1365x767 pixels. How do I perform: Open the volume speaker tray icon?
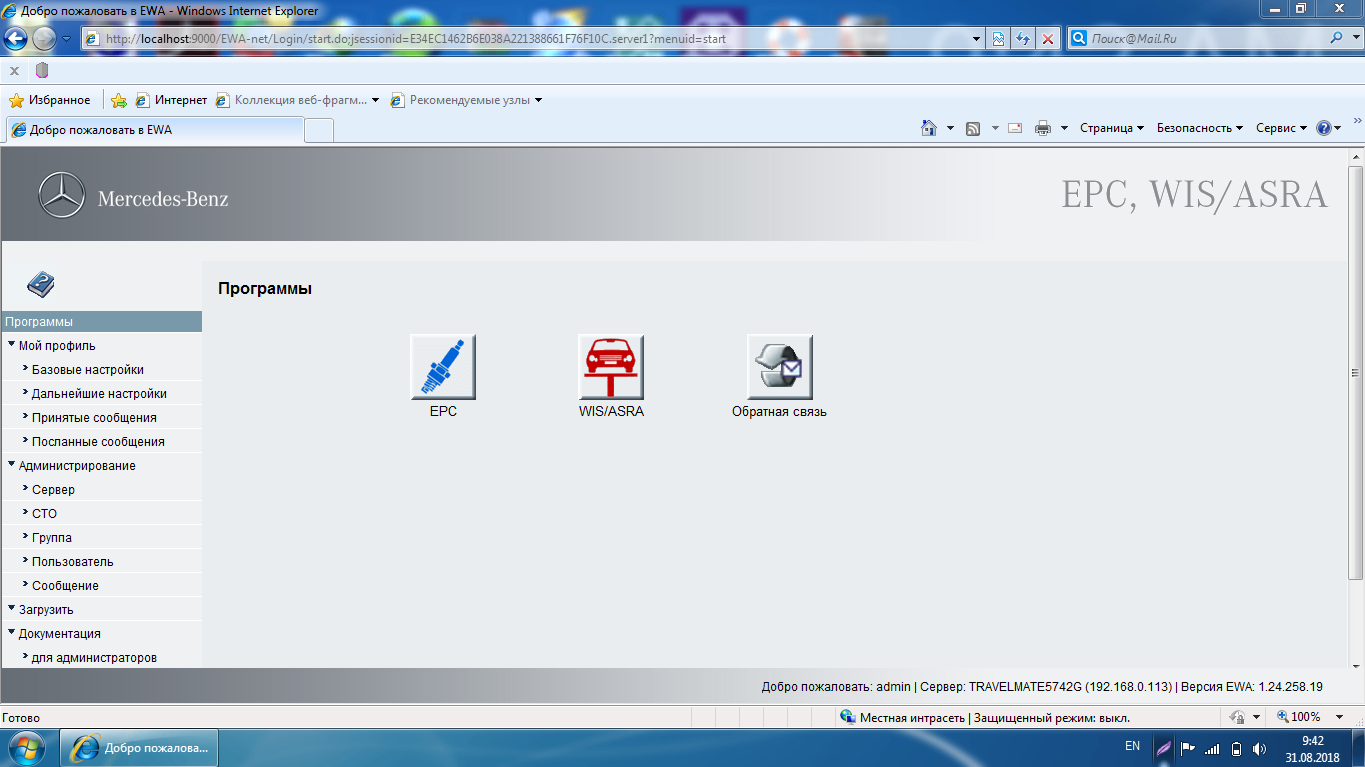(x=1260, y=748)
